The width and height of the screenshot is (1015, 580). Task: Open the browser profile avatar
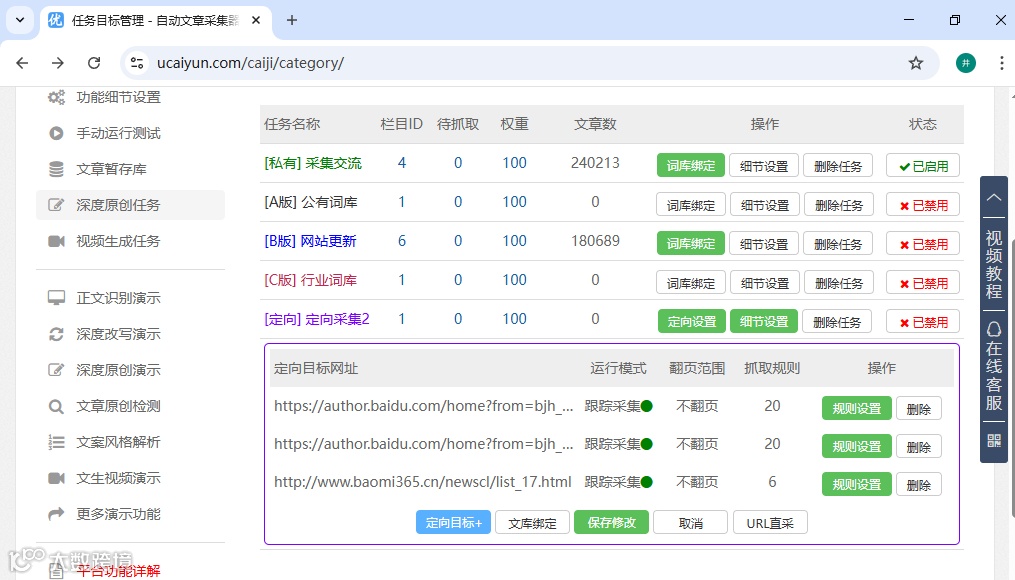click(966, 63)
